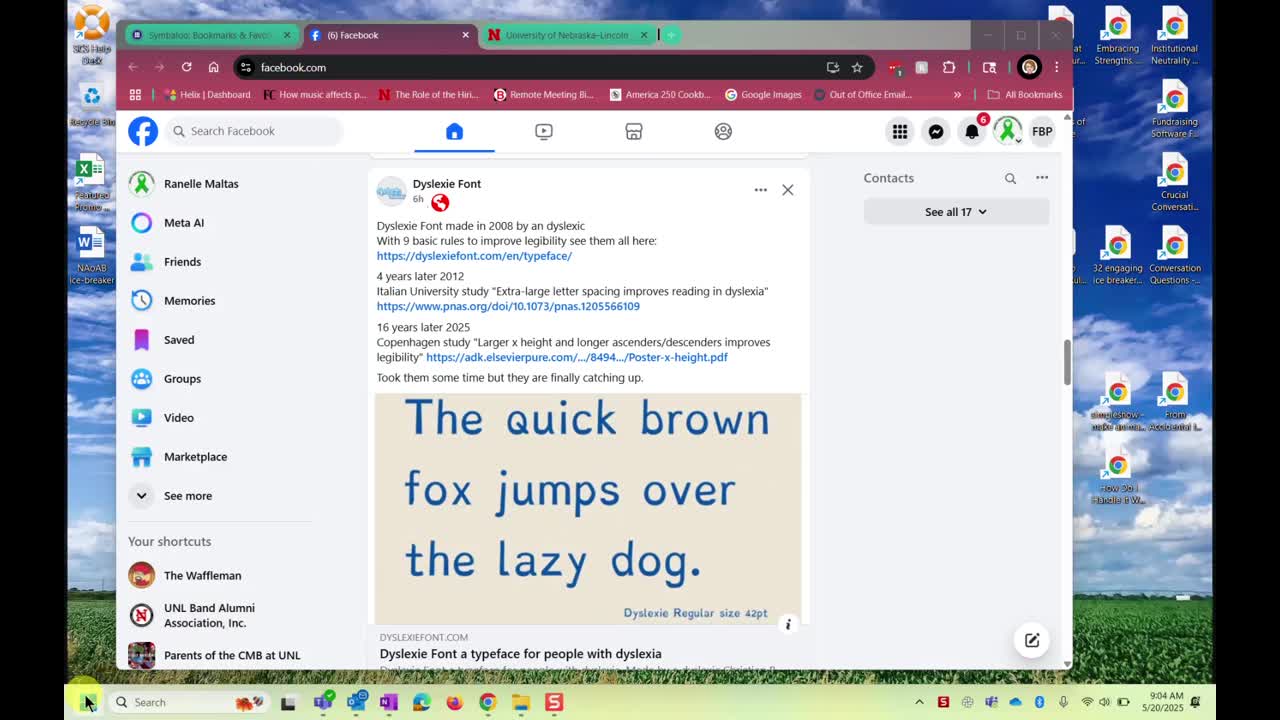
Task: Open Messenger chat icon
Action: [936, 131]
